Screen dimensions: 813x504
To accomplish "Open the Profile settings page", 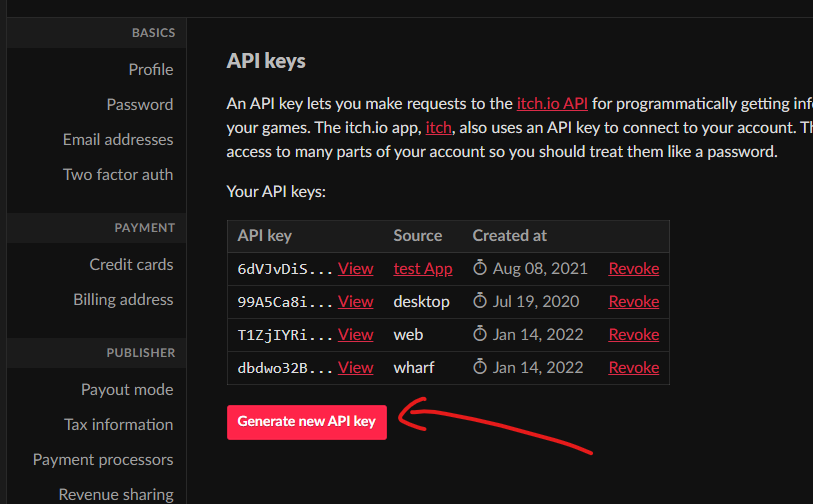I will click(x=150, y=69).
